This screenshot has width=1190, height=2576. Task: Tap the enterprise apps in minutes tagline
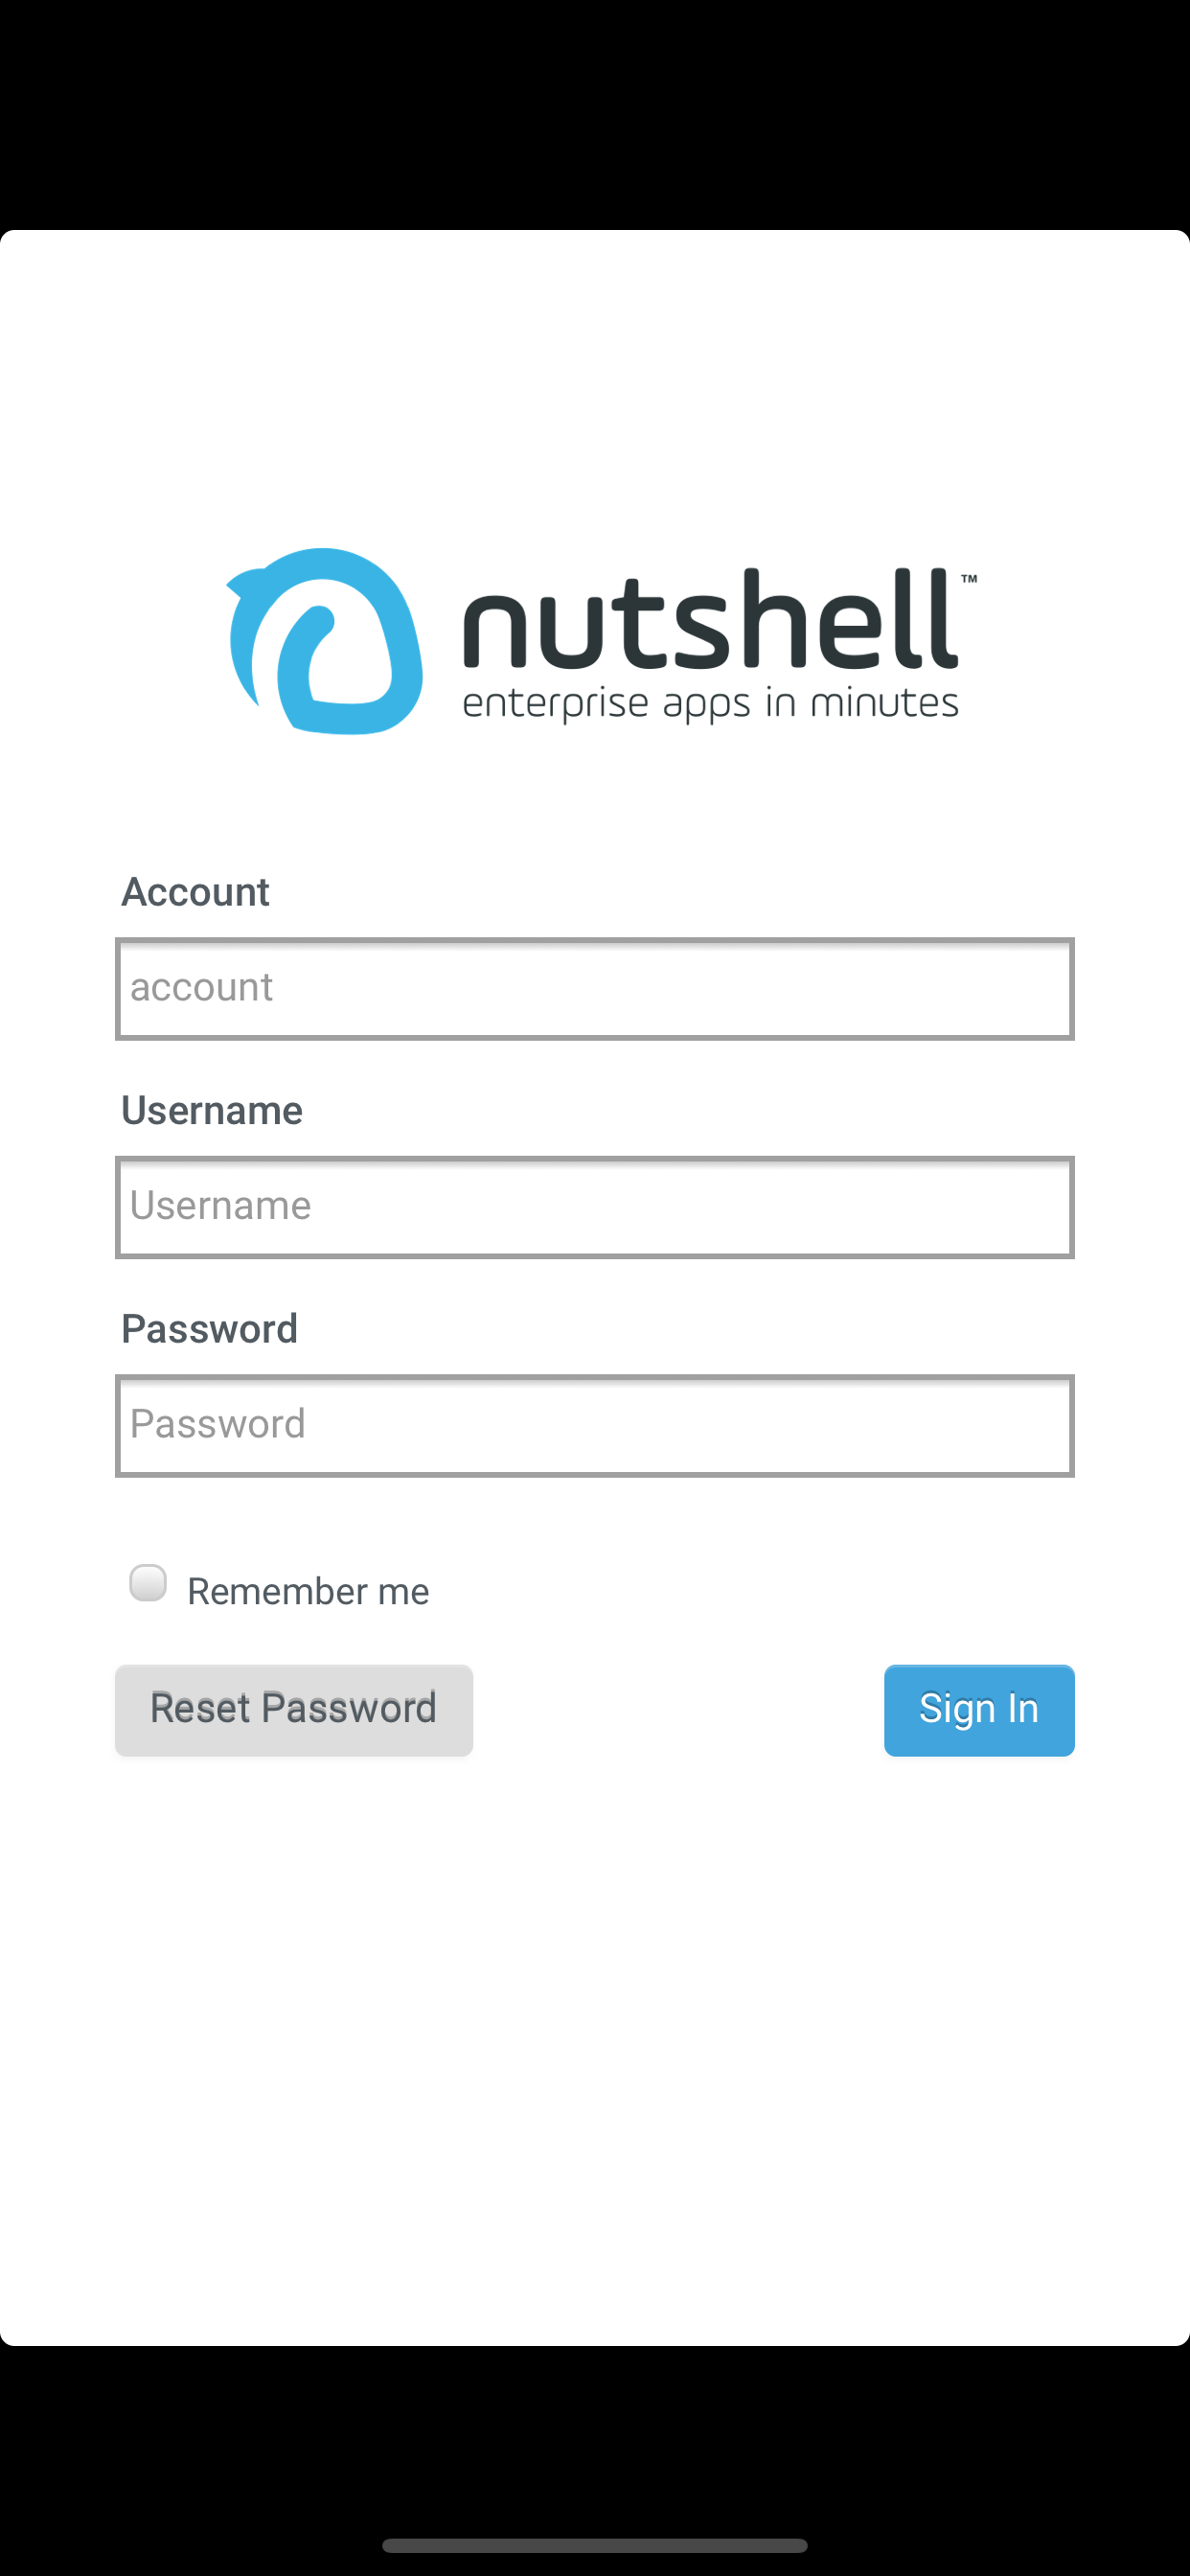point(710,704)
